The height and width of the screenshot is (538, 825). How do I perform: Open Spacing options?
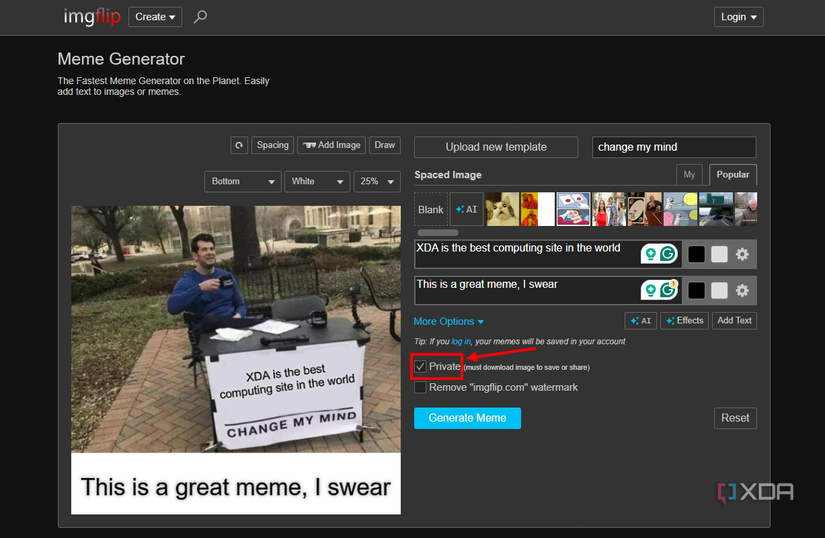click(x=273, y=145)
